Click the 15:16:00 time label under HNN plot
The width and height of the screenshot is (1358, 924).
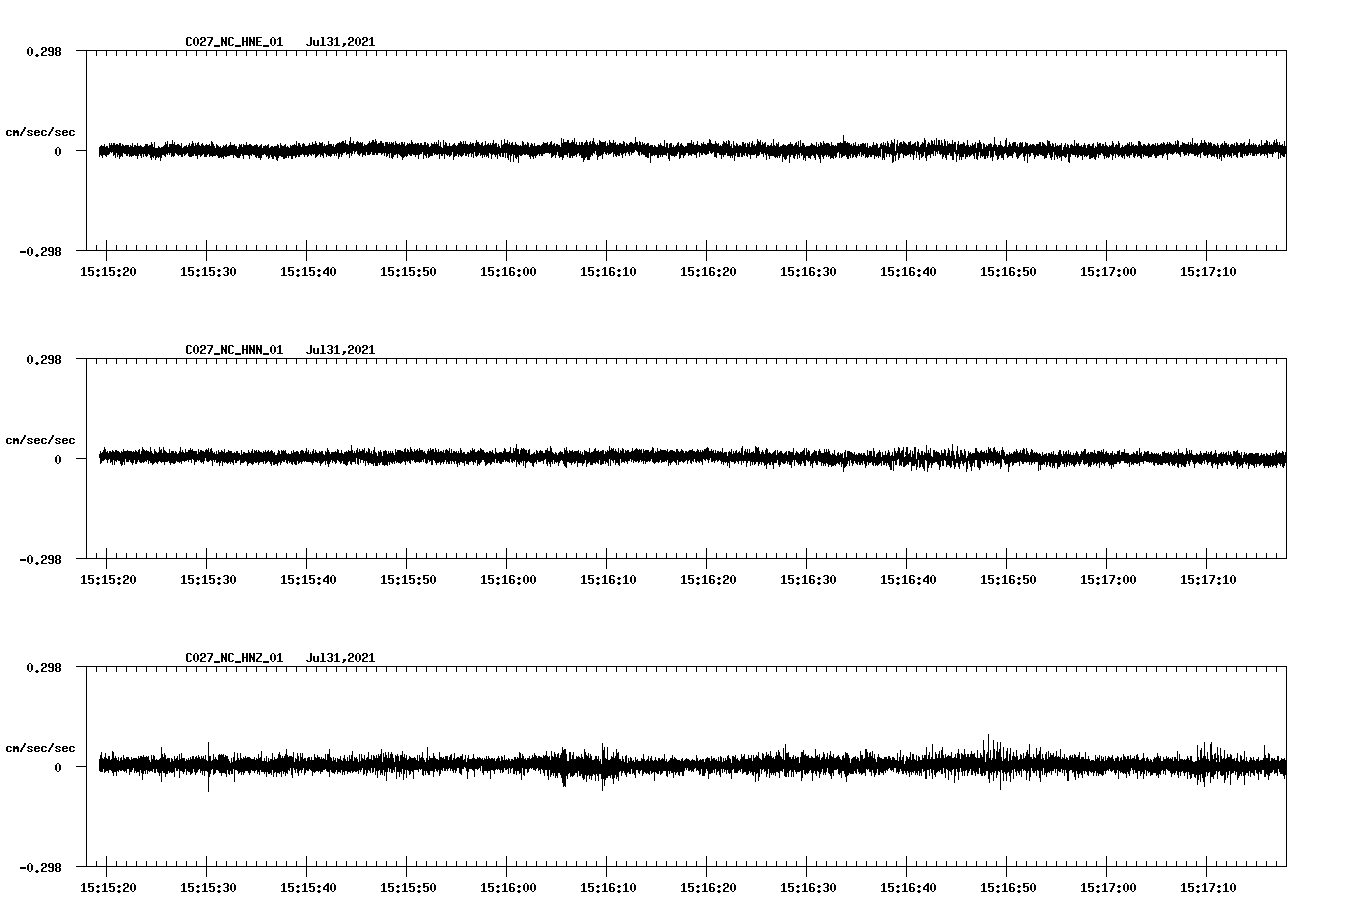tap(508, 580)
